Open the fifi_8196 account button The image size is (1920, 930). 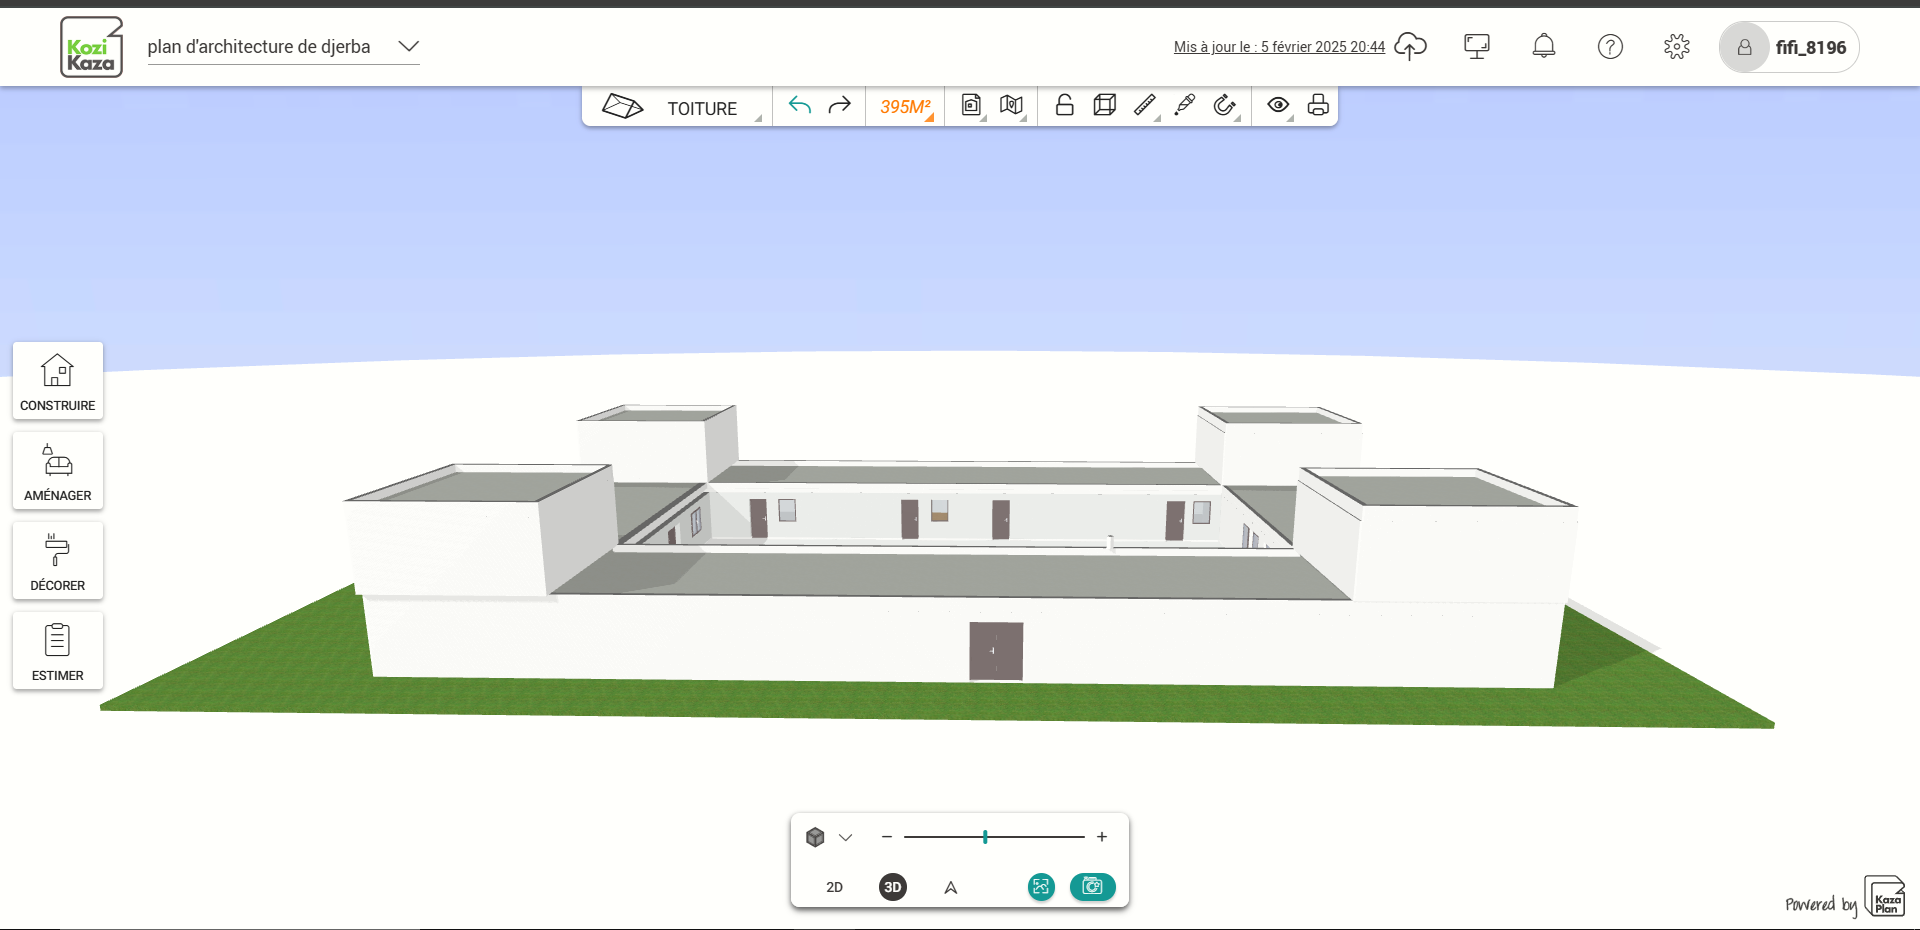(1788, 47)
